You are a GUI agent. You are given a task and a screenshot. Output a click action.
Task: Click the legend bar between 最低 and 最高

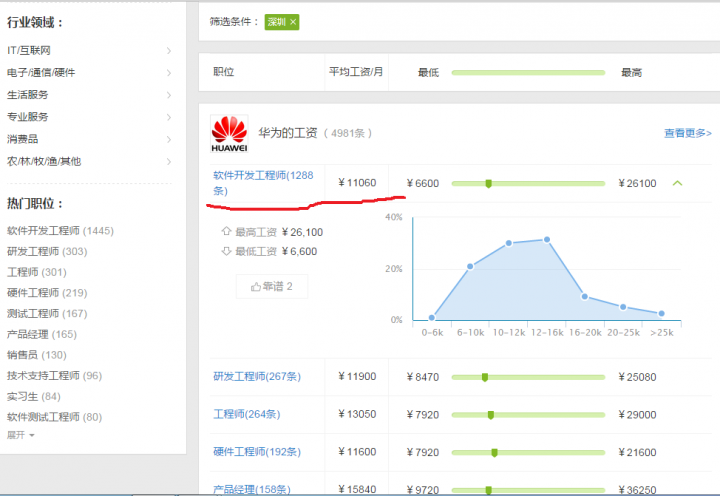(529, 73)
